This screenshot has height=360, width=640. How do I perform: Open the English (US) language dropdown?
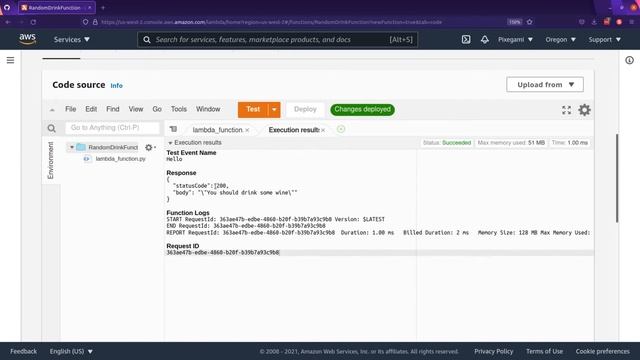[71, 351]
